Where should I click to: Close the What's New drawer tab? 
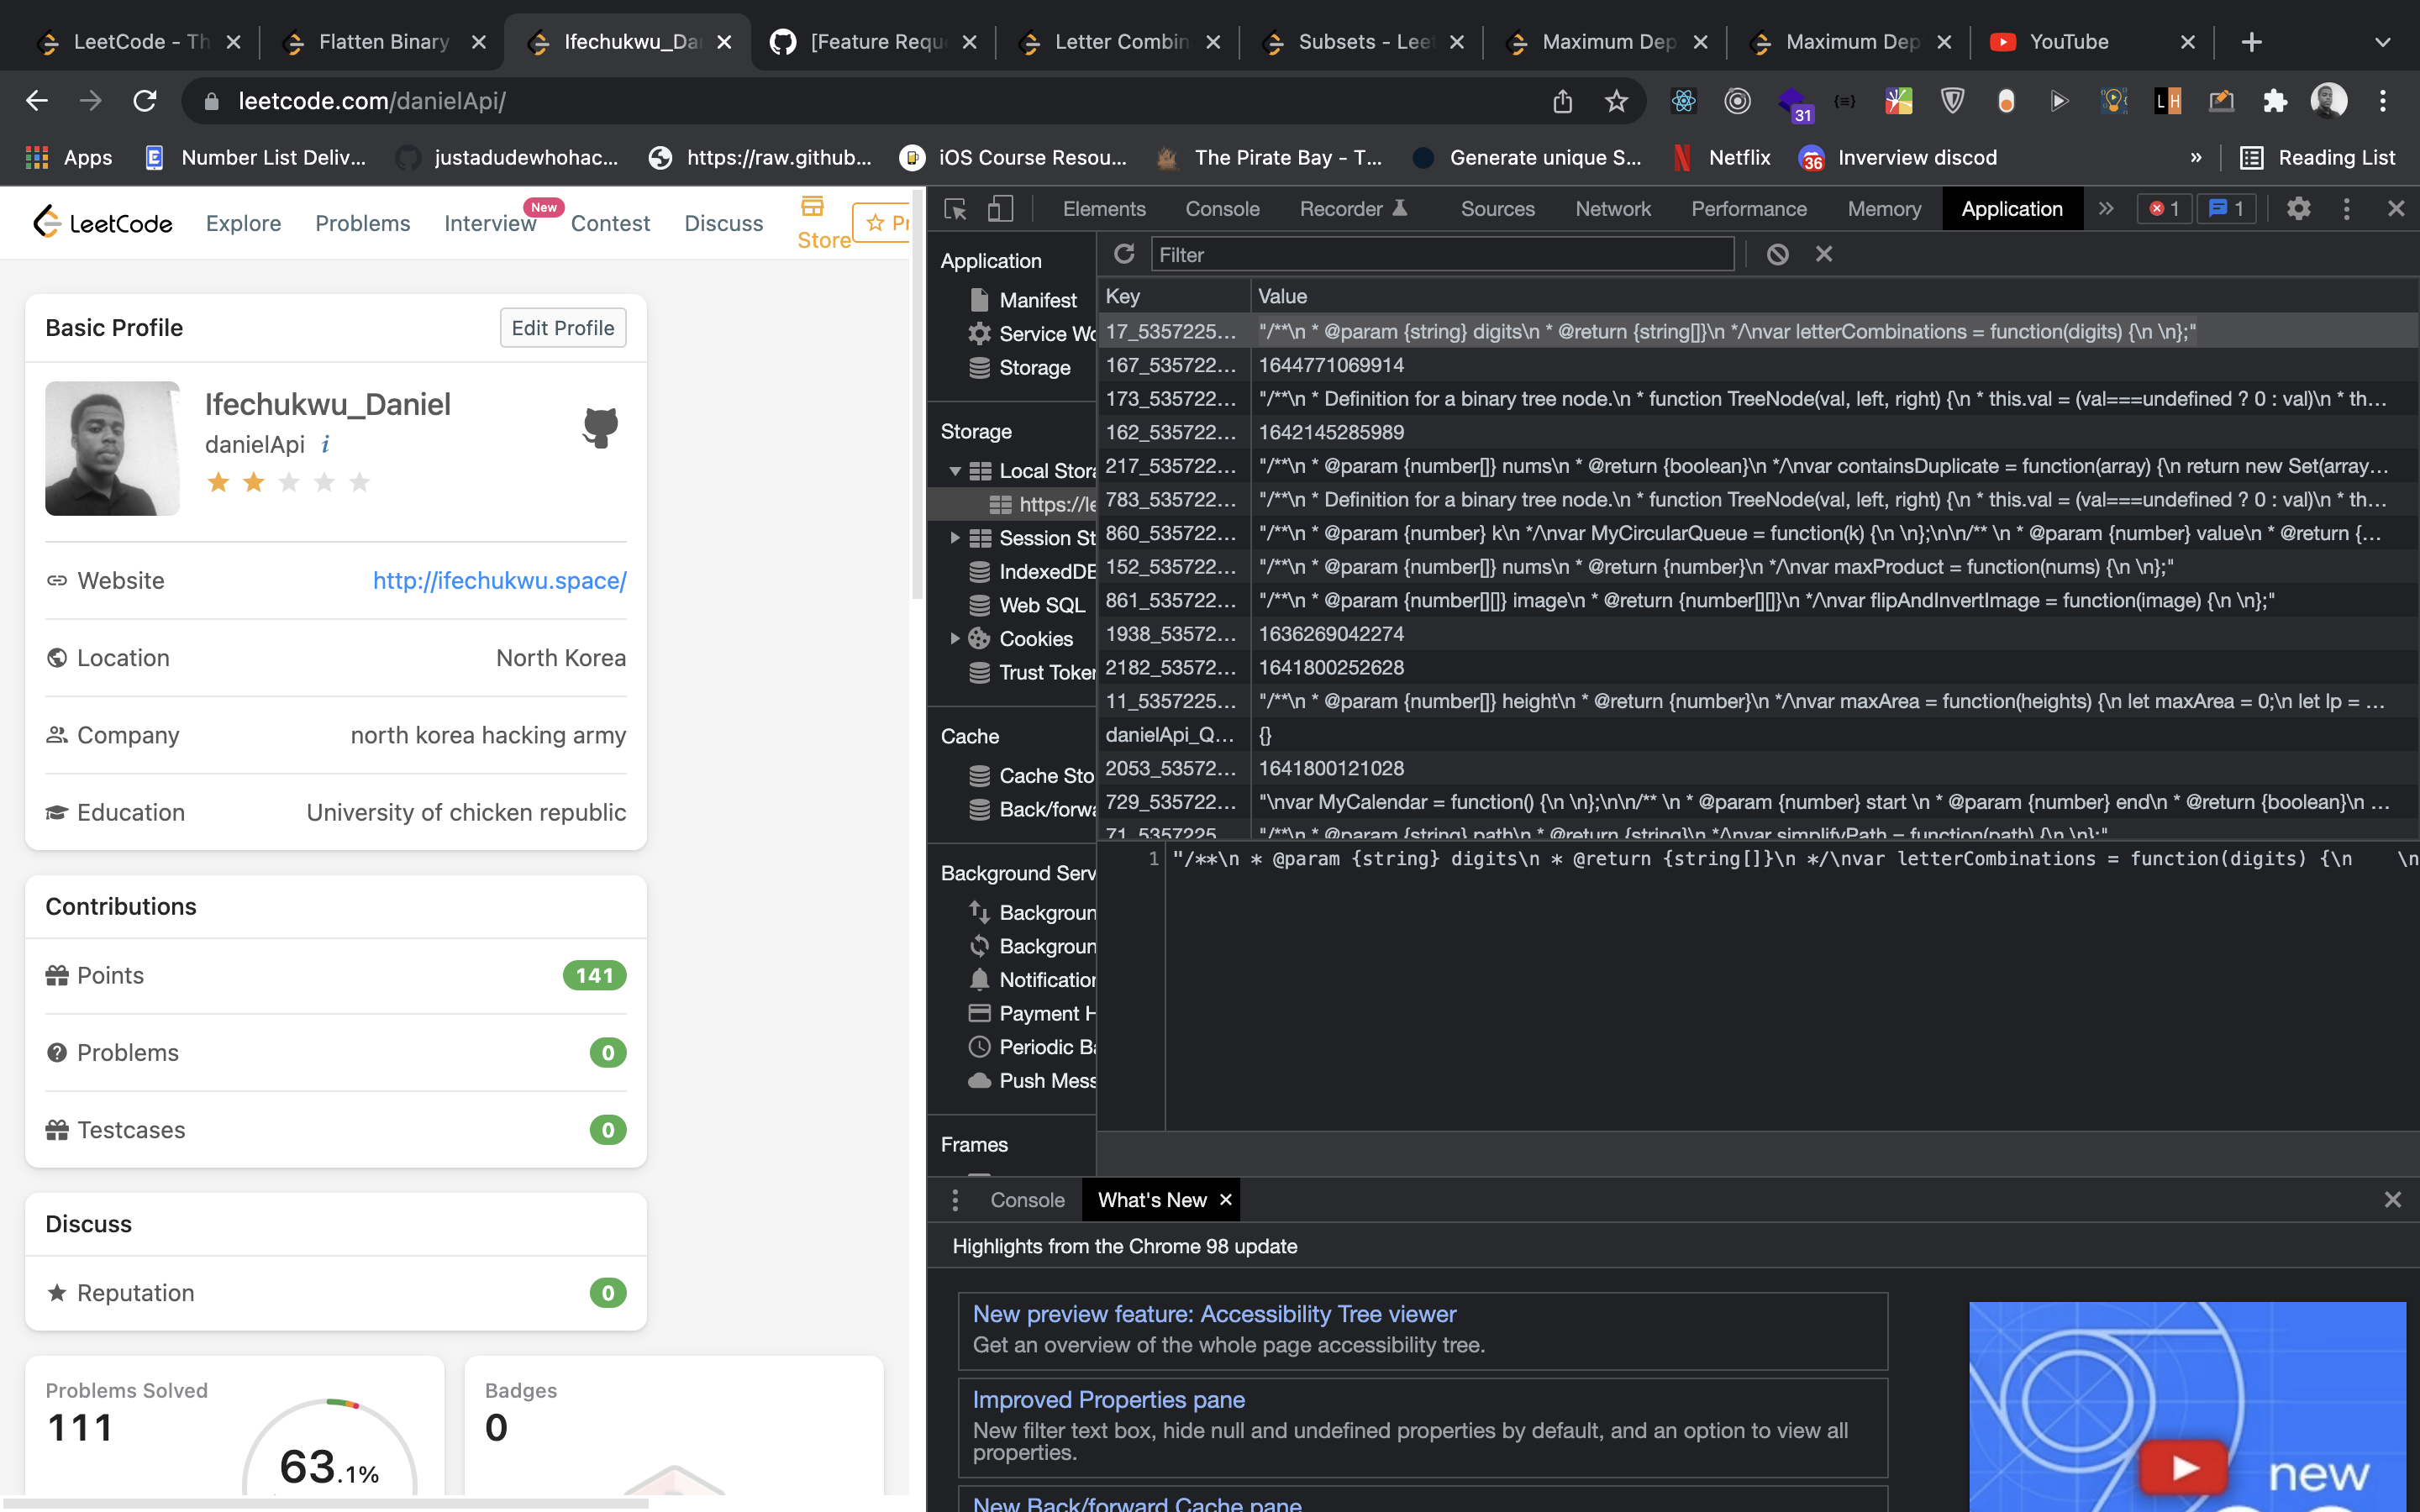1226,1200
